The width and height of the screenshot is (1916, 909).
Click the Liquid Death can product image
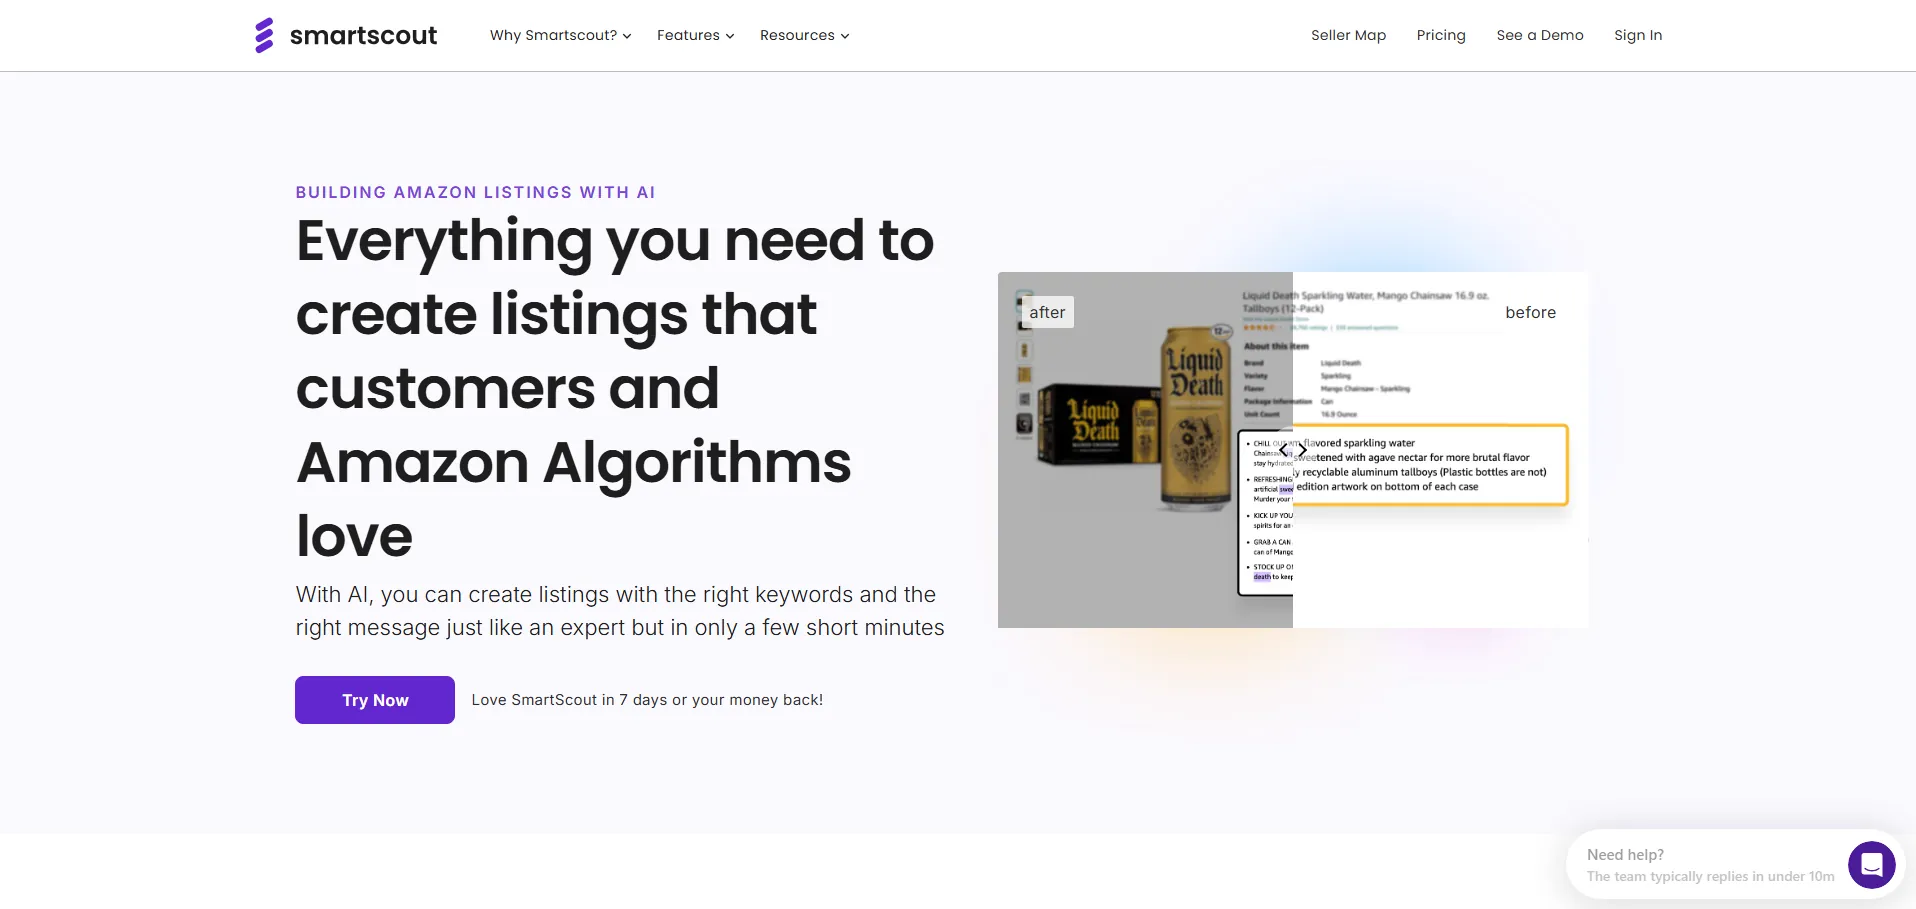(1195, 420)
